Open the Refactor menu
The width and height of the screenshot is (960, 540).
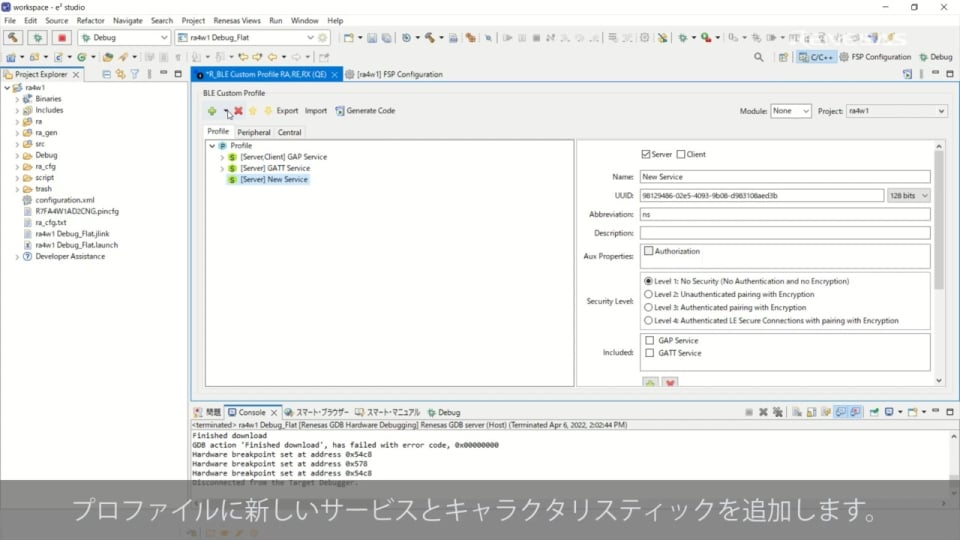click(91, 20)
